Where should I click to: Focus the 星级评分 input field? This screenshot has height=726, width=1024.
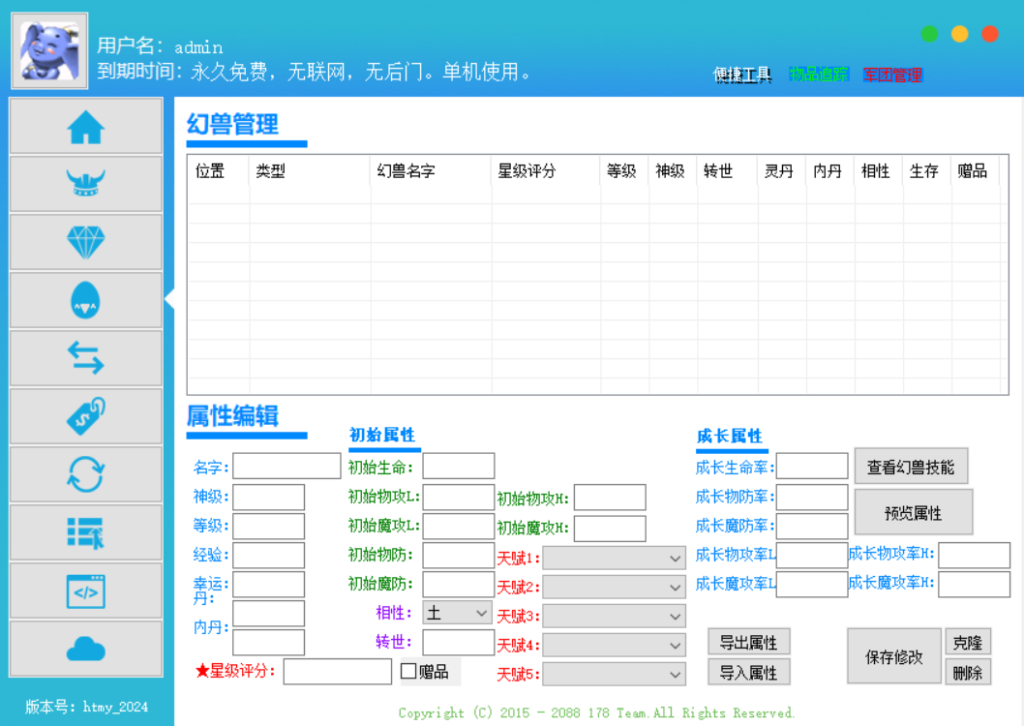tap(337, 671)
